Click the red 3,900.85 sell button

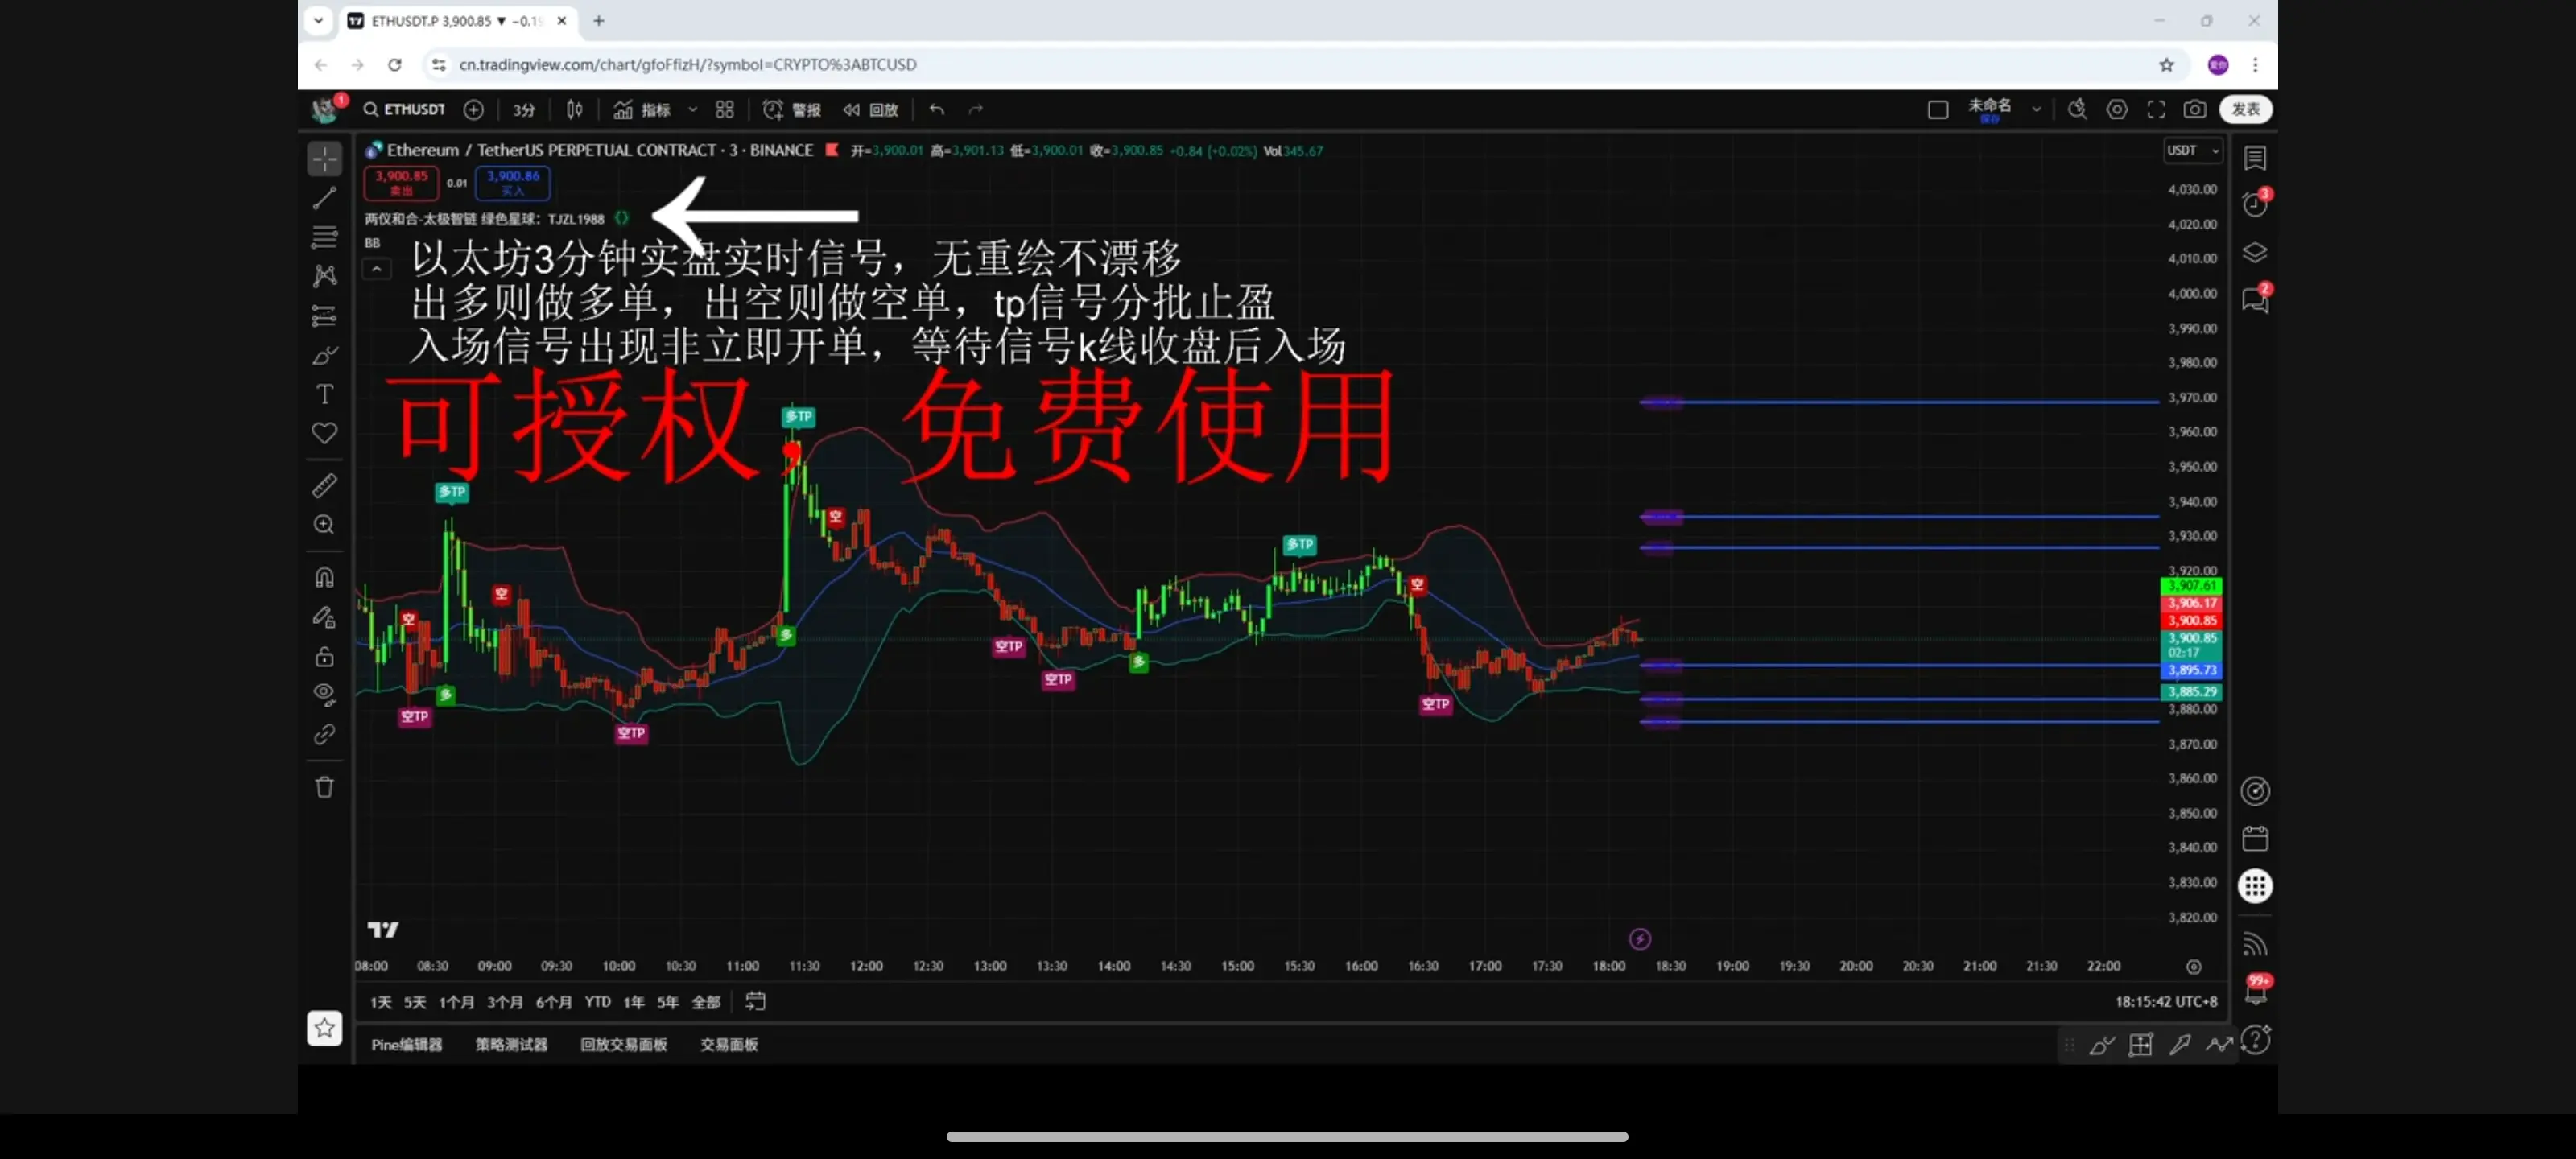click(x=401, y=183)
